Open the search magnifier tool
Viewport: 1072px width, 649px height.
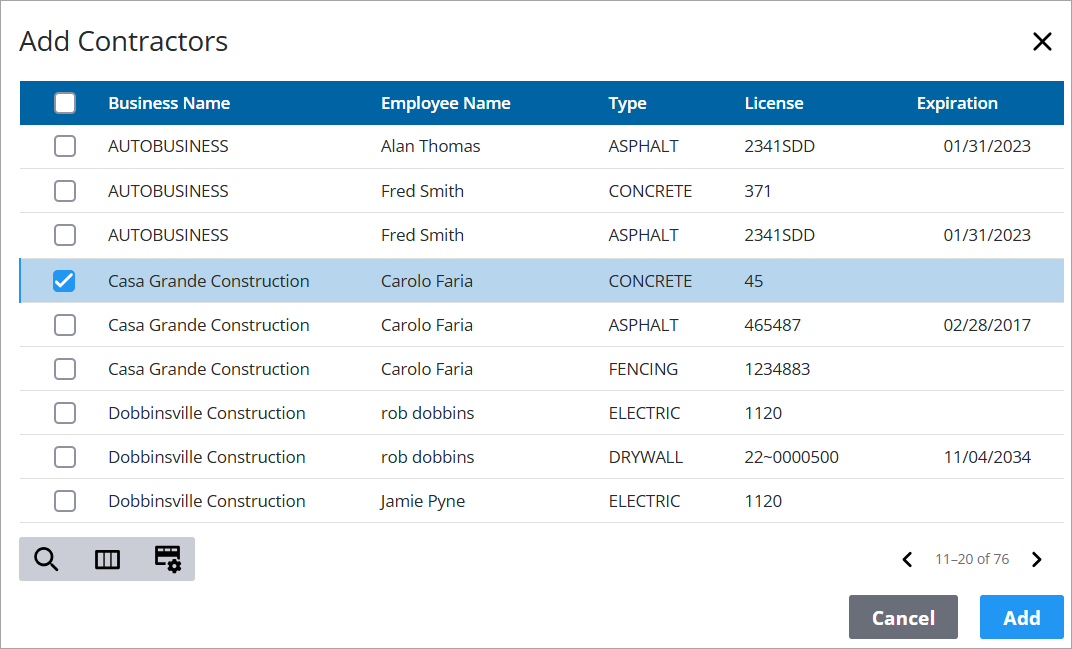(x=46, y=559)
